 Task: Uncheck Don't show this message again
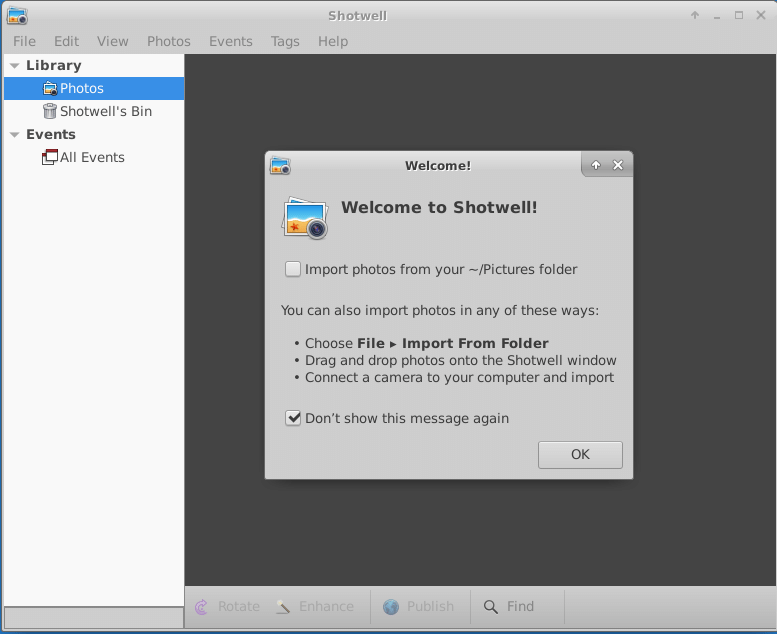click(293, 418)
